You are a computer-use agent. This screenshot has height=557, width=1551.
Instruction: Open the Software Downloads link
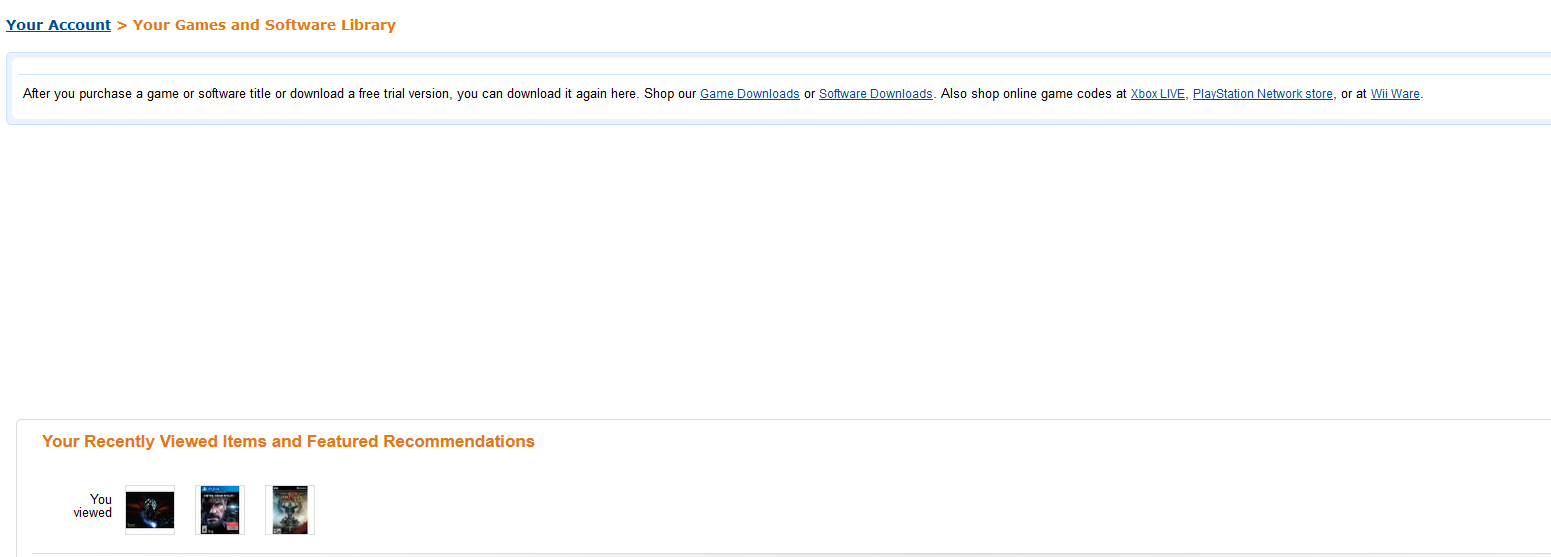[876, 94]
